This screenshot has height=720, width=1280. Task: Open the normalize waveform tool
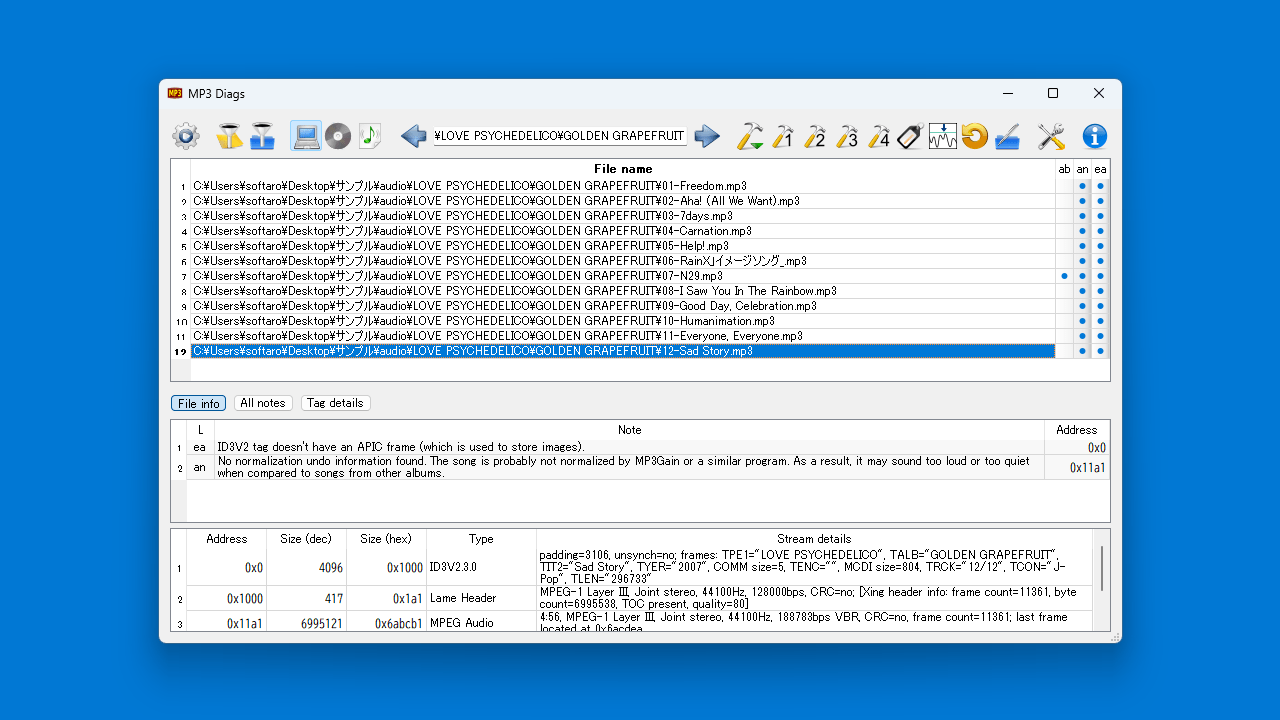tap(942, 136)
